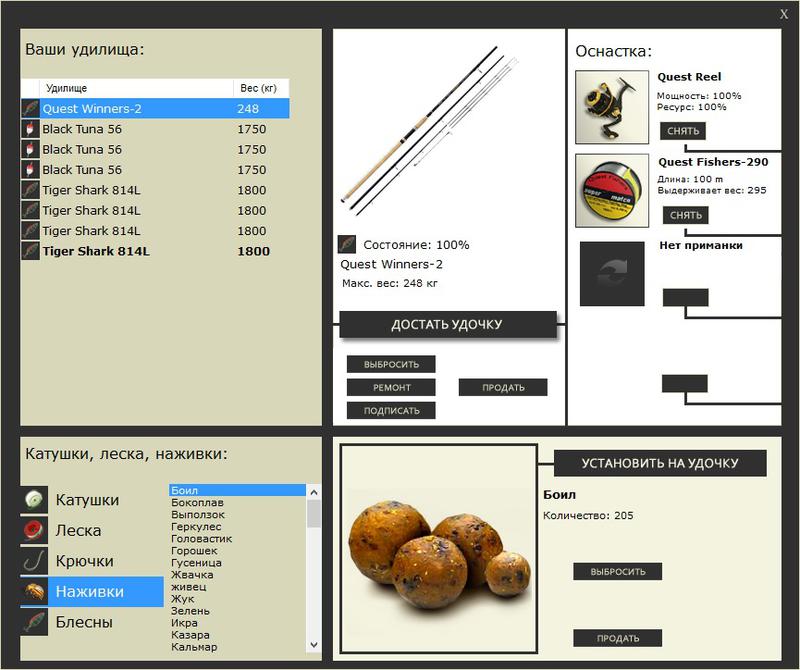Select the bold Tiger Shark 814L row name
Viewport: 800px width, 670px height.
pos(96,251)
